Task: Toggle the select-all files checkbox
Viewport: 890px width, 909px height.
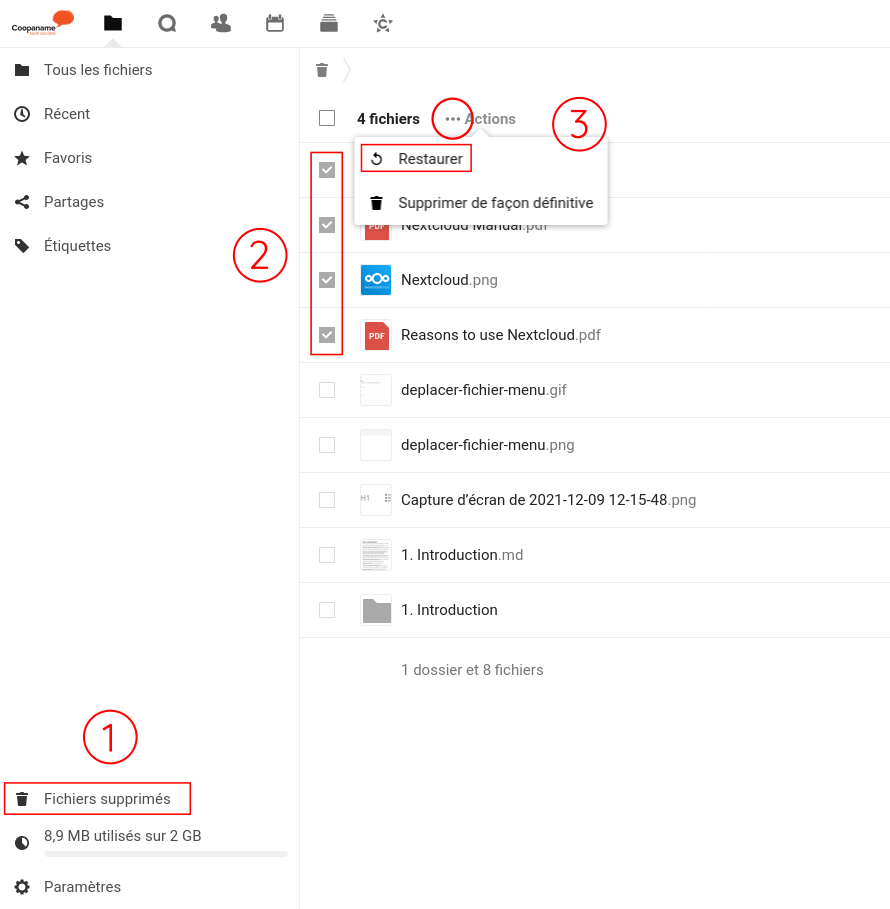Action: coord(327,119)
